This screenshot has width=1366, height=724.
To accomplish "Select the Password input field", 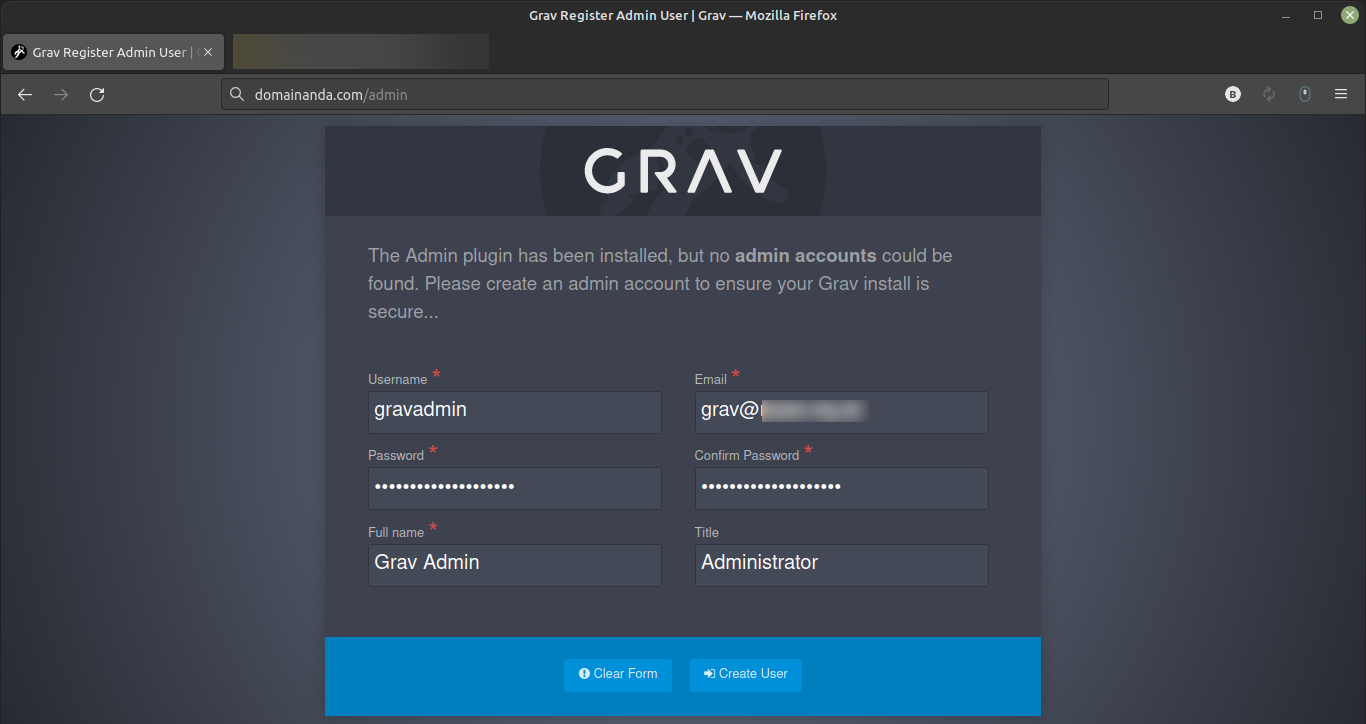I will pyautogui.click(x=514, y=487).
